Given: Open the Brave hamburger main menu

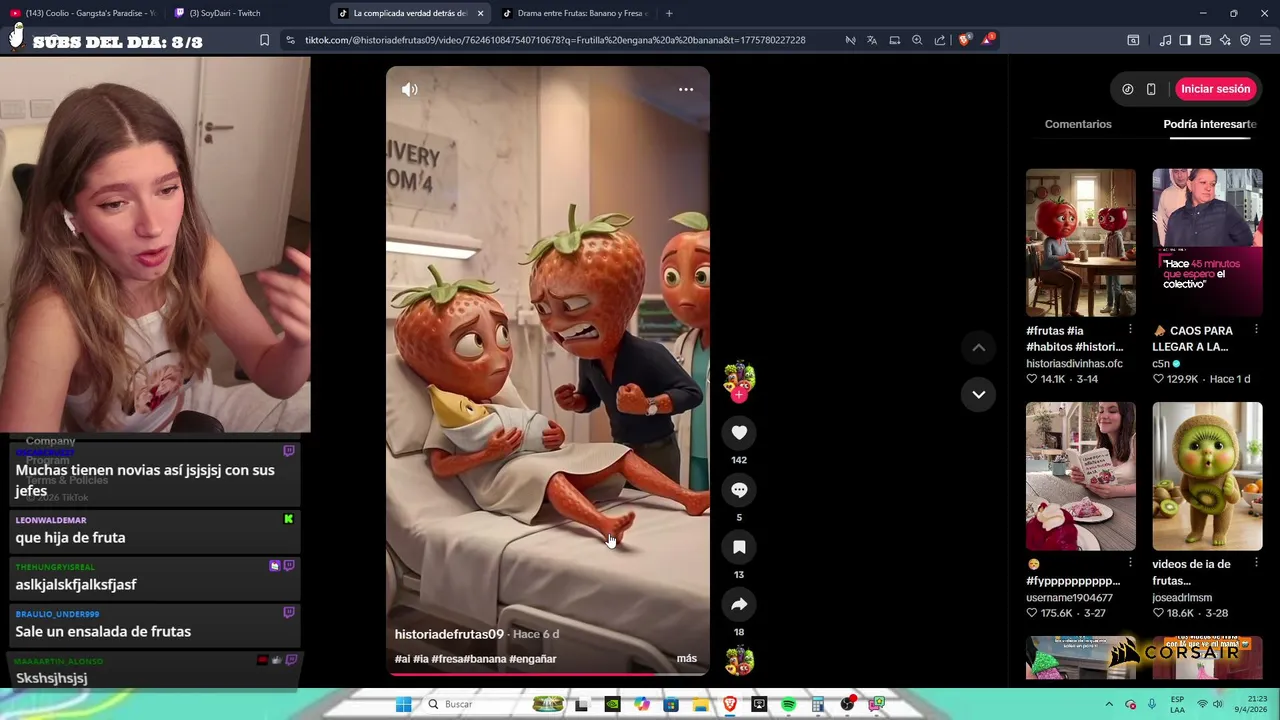Looking at the screenshot, I should pyautogui.click(x=1265, y=40).
